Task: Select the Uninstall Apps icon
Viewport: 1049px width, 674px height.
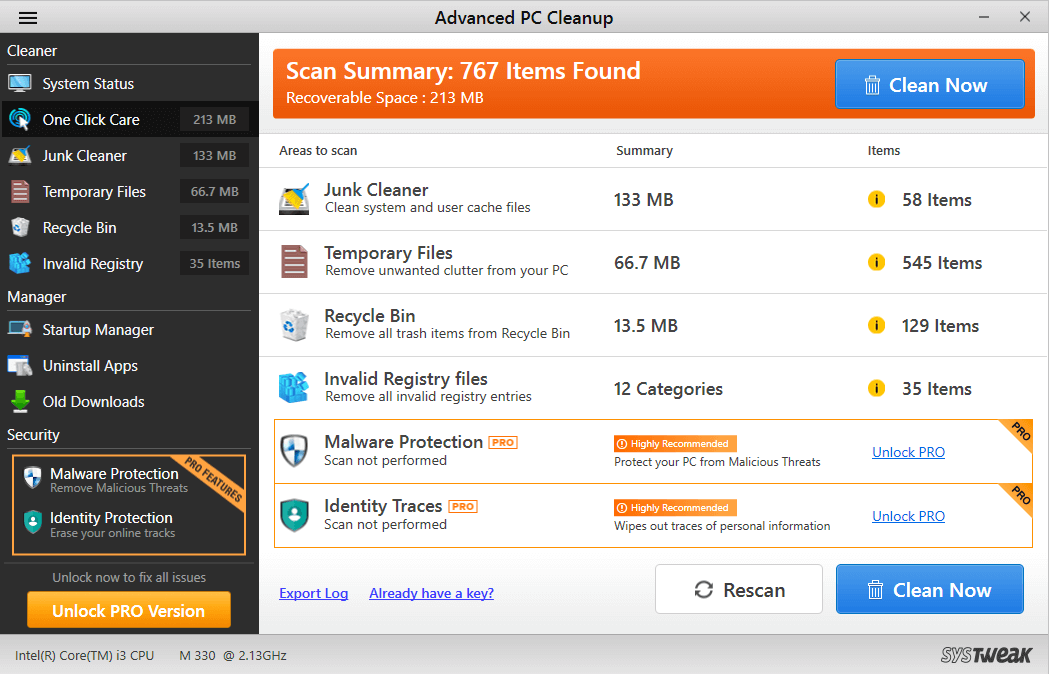Action: click(20, 365)
